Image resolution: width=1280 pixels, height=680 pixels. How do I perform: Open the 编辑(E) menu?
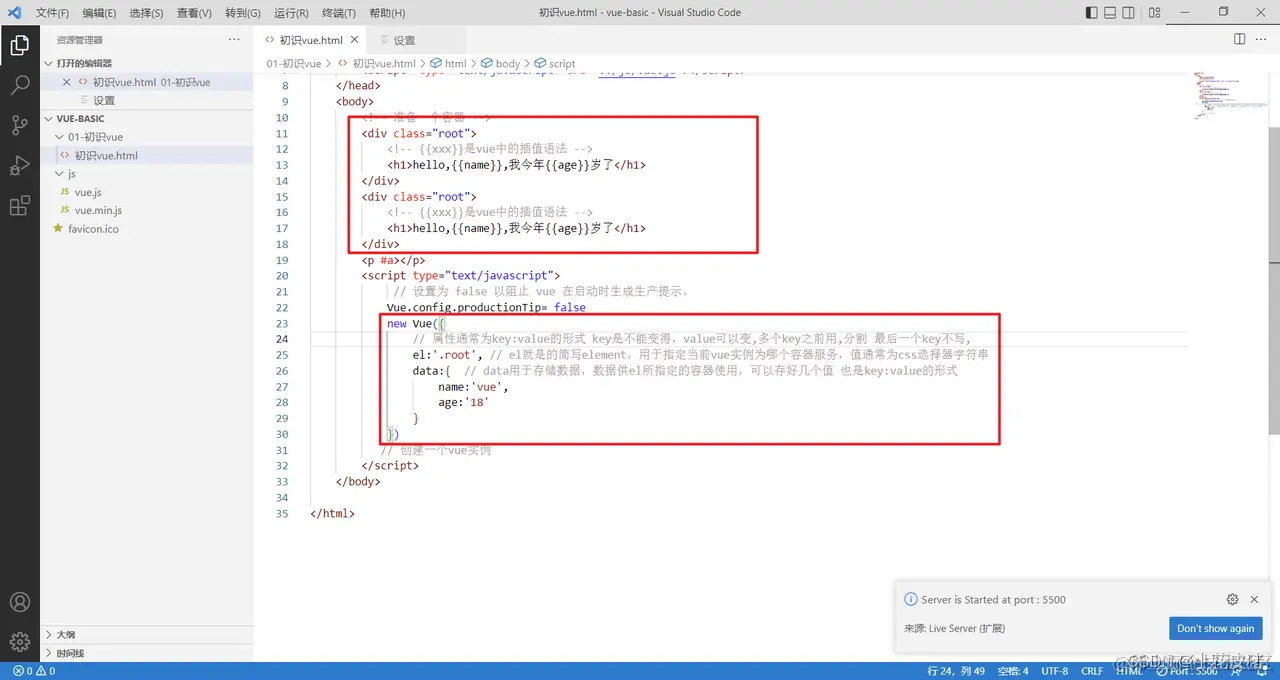99,13
